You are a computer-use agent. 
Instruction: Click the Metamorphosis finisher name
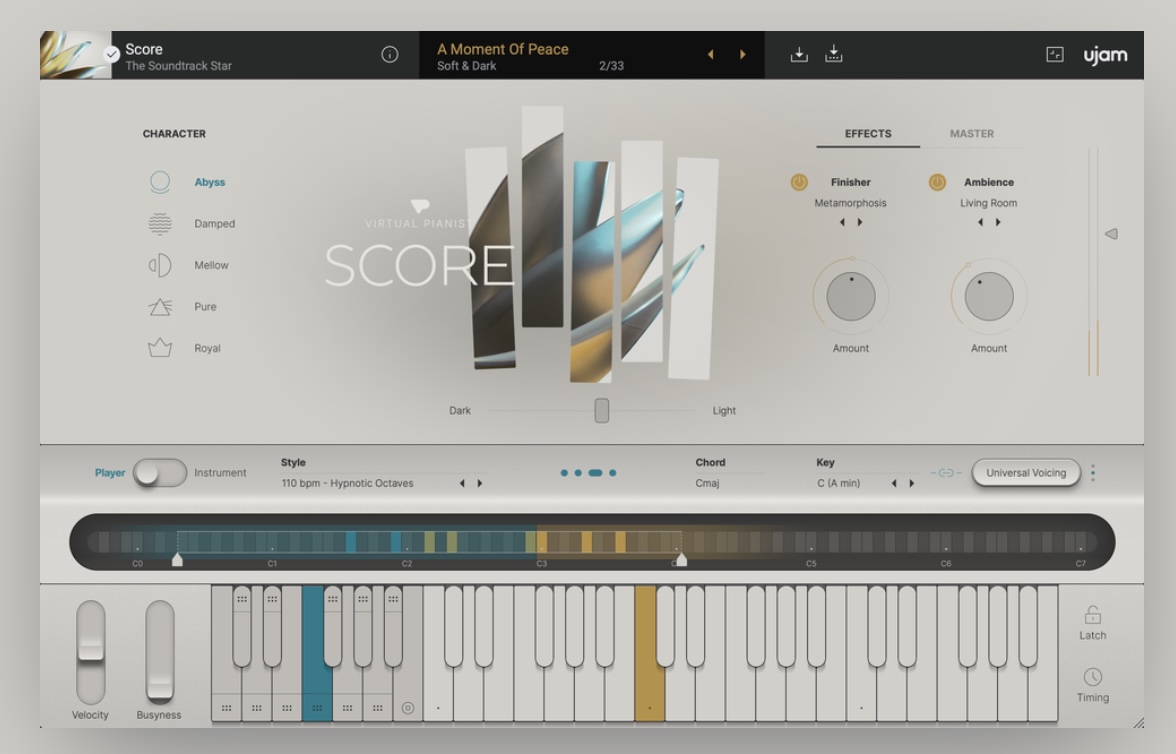click(850, 203)
